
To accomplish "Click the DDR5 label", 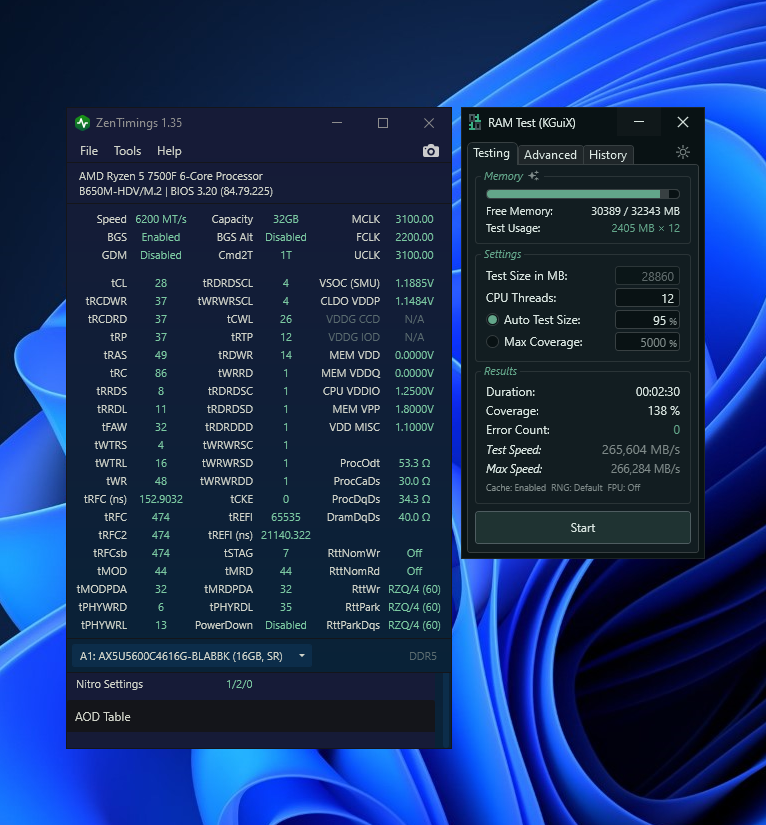I will coord(423,656).
